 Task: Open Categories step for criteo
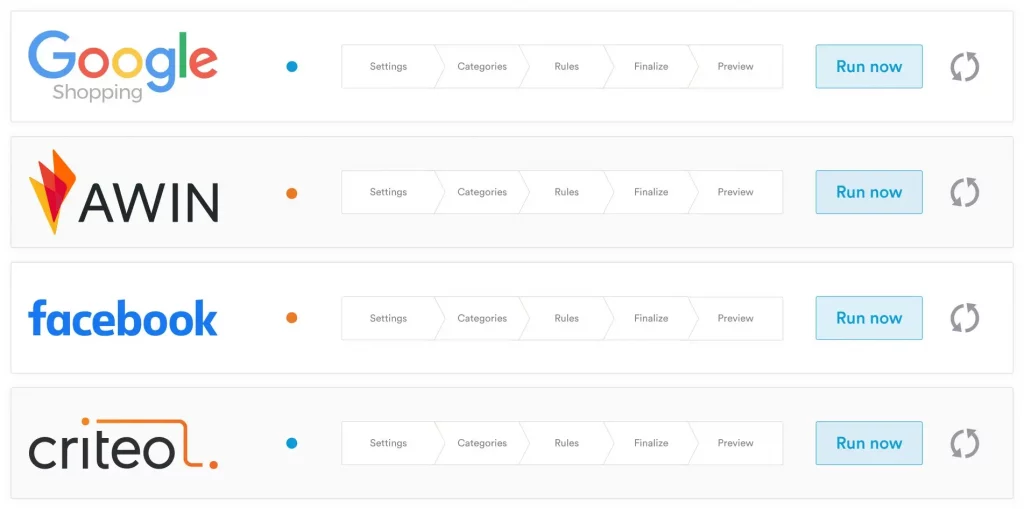[482, 443]
